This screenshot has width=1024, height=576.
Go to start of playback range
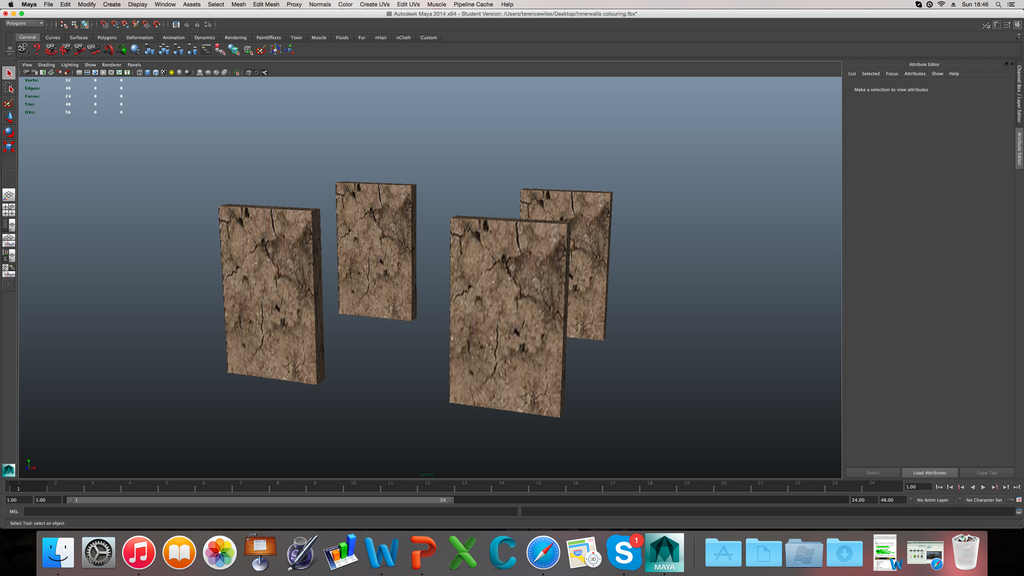click(939, 487)
